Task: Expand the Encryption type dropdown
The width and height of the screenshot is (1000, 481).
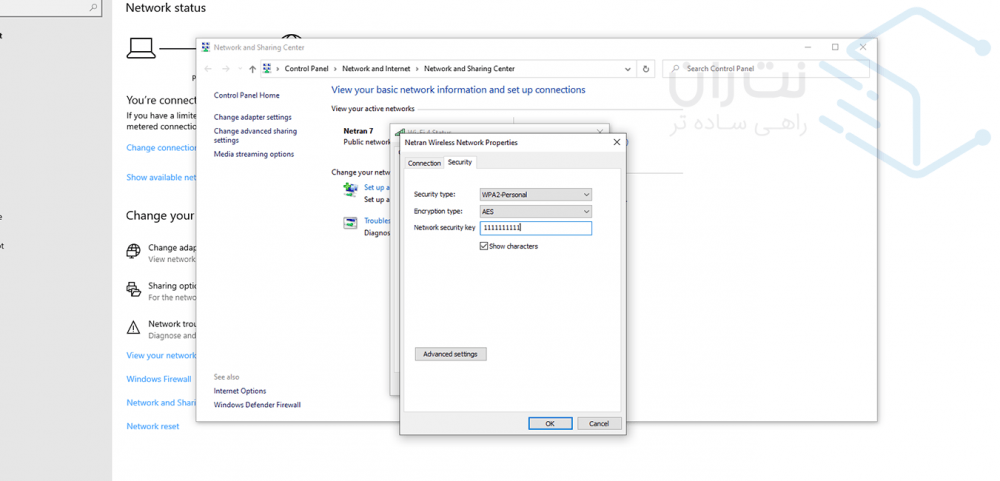Action: click(x=535, y=212)
